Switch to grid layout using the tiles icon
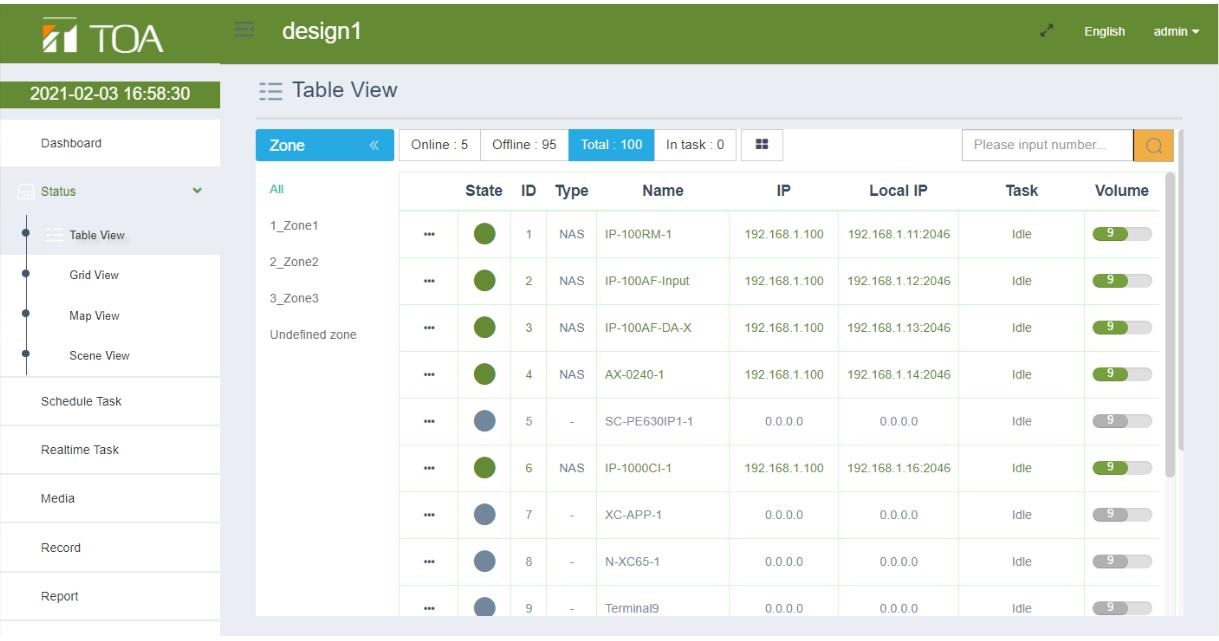Viewport: 1219px width, 641px height. pos(761,145)
